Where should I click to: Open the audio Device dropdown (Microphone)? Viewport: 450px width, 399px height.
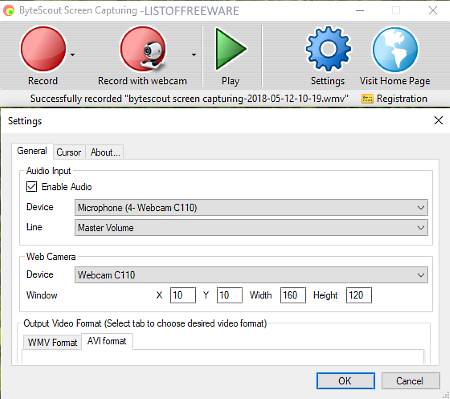(251, 208)
